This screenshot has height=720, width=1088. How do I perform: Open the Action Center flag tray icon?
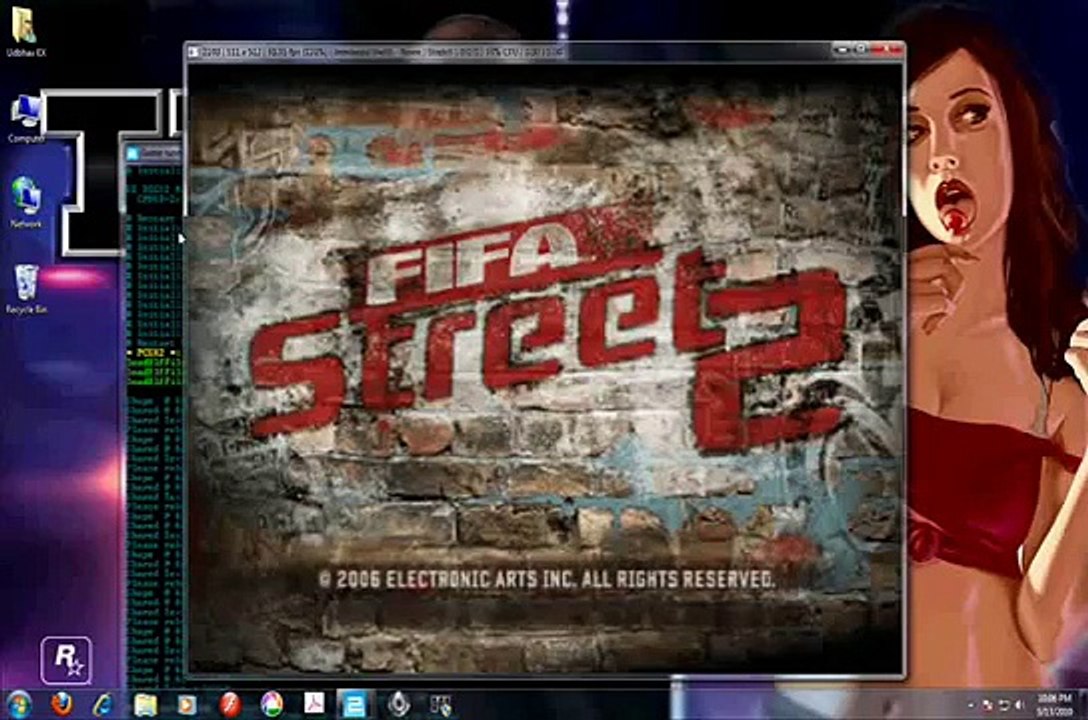pos(987,705)
